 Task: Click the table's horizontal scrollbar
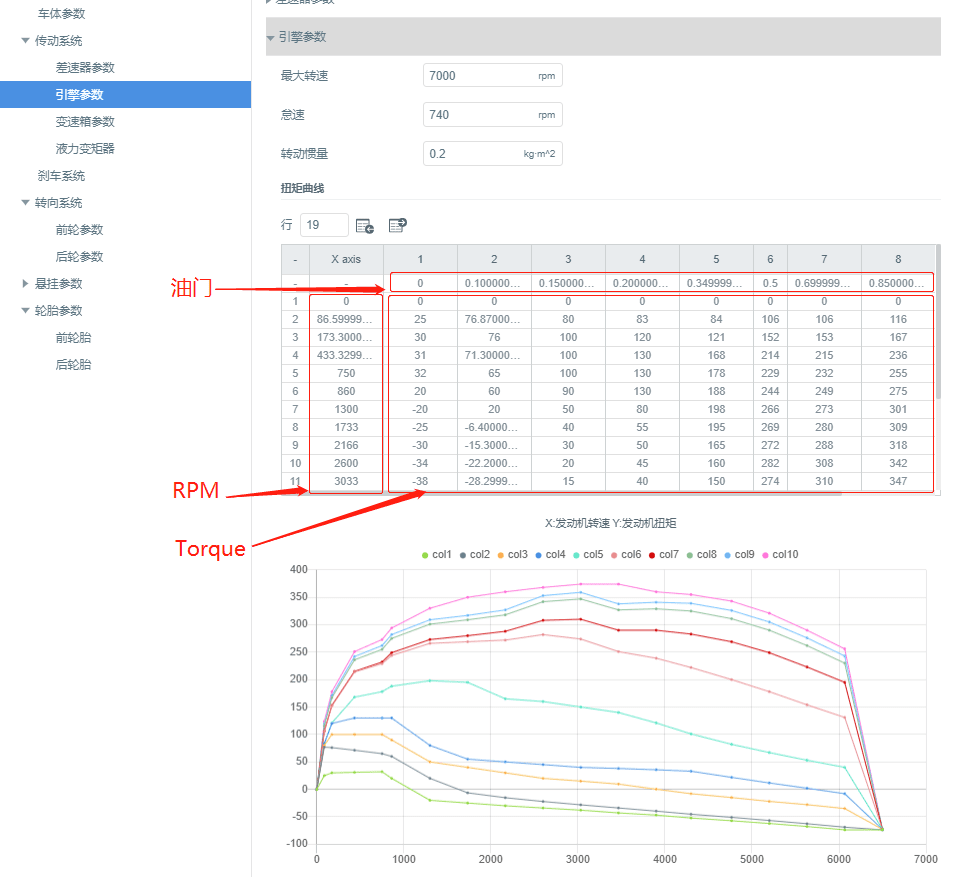click(562, 494)
